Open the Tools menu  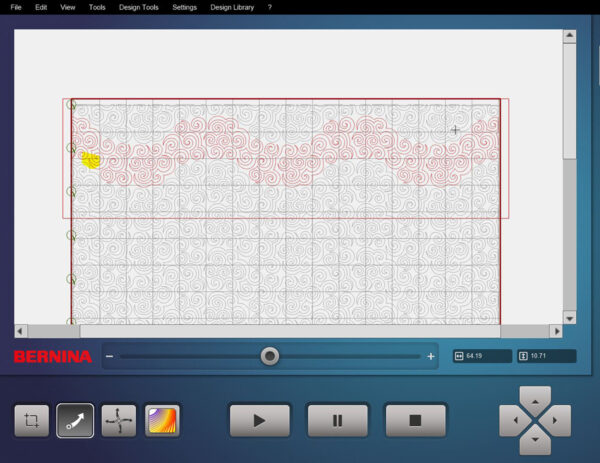97,7
